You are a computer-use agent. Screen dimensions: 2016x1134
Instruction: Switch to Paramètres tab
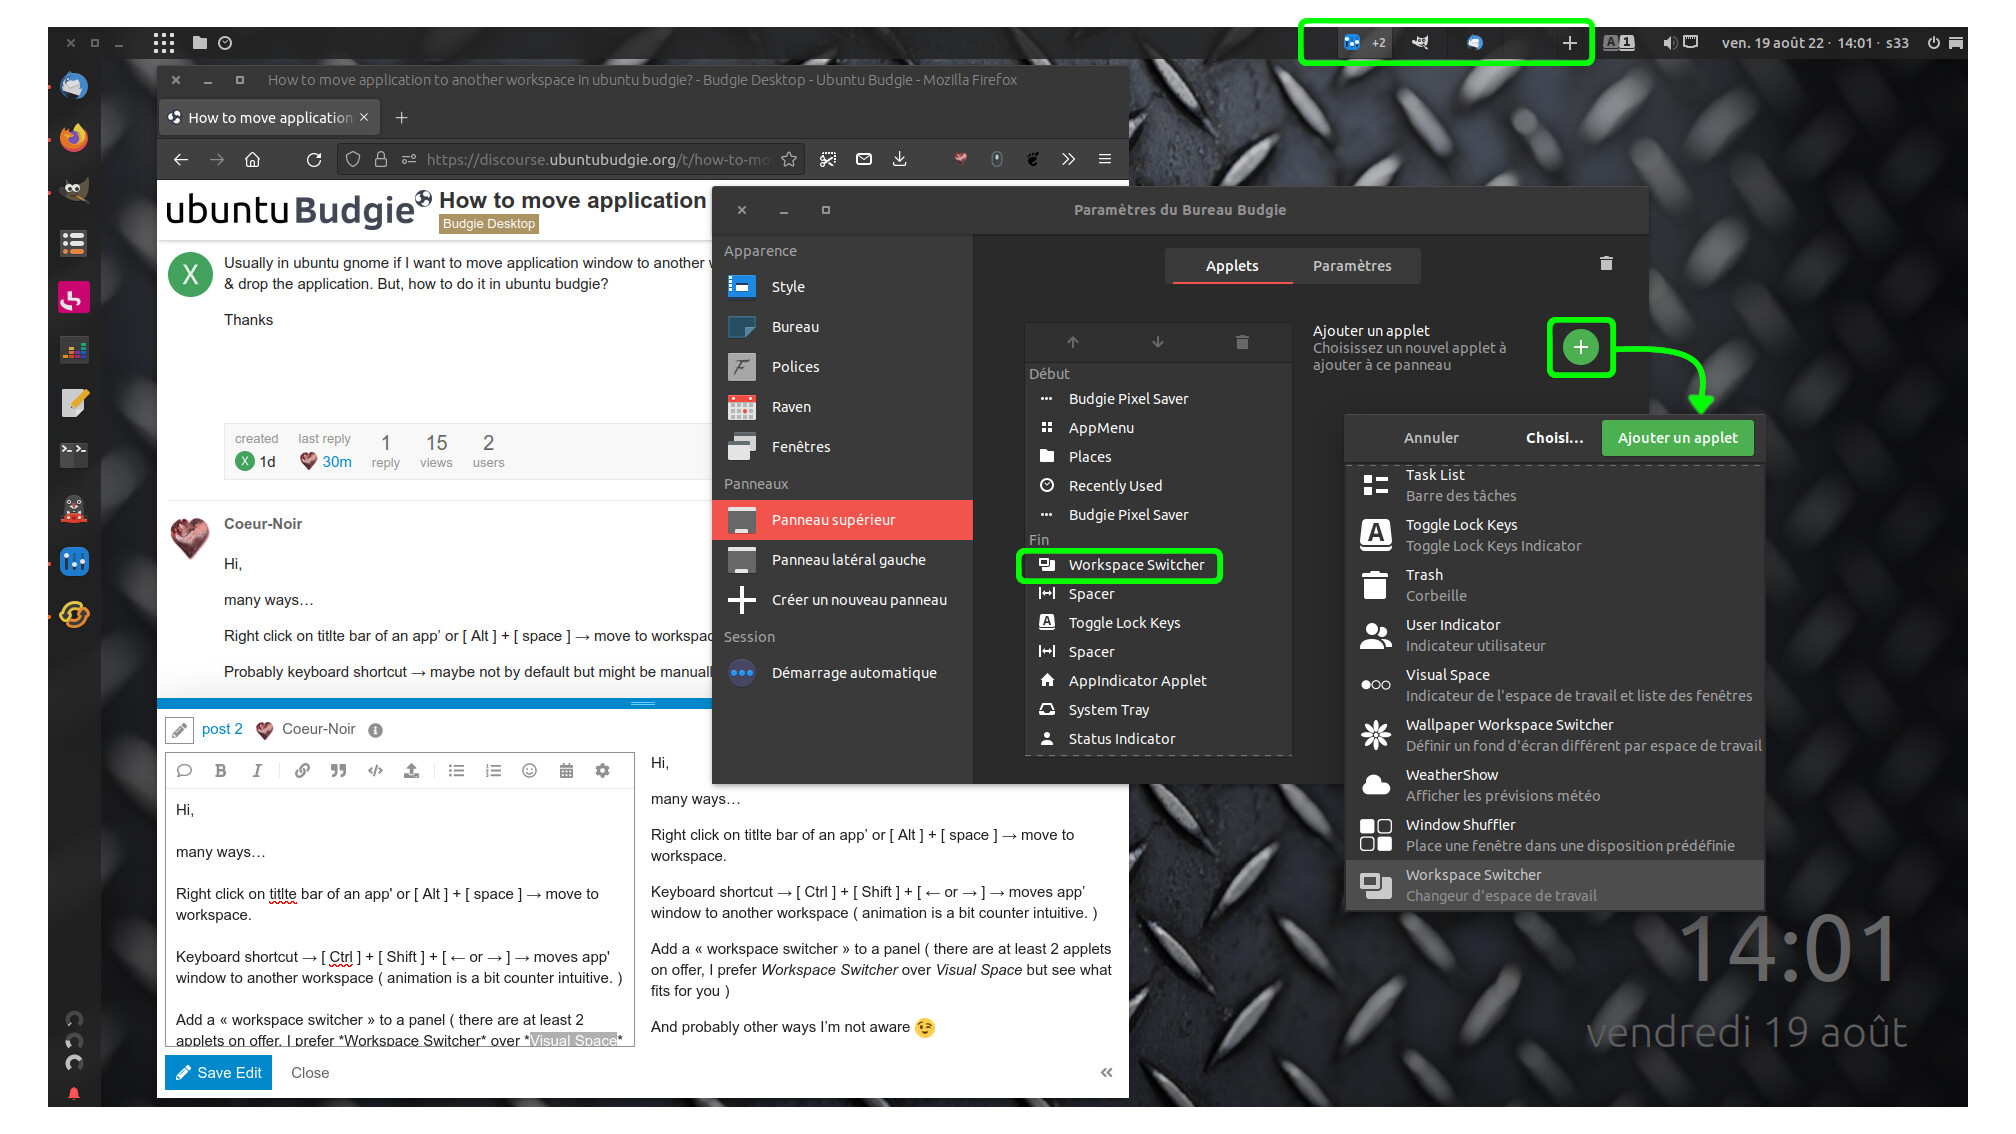(x=1352, y=266)
